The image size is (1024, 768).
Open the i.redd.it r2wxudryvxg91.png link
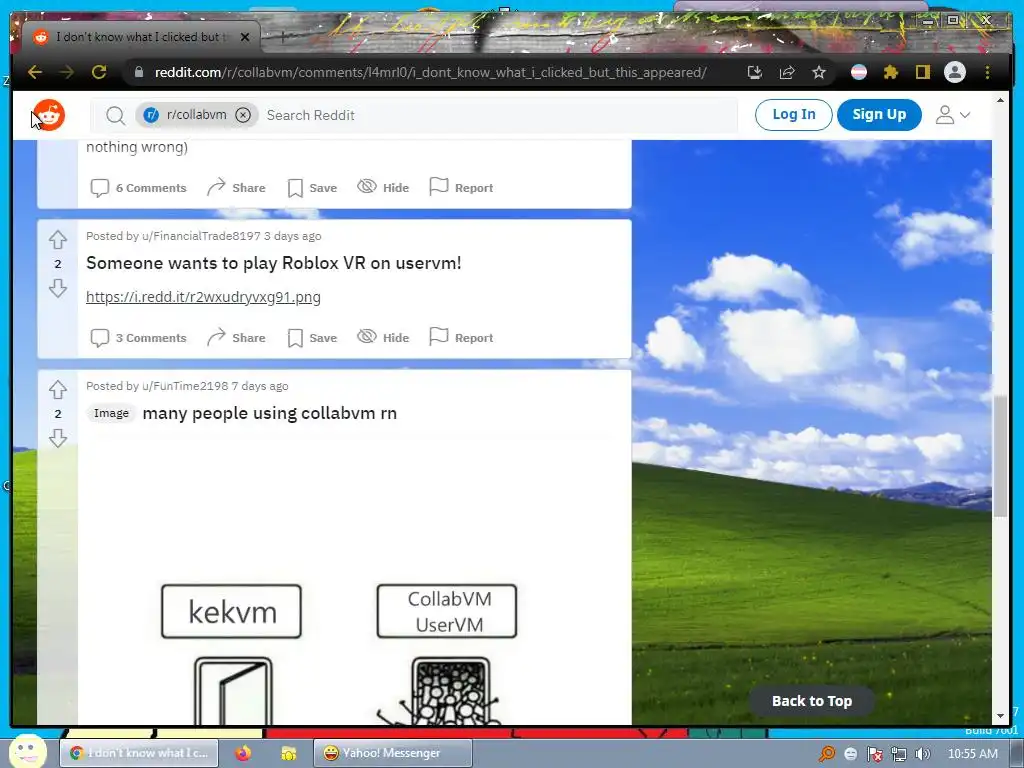[203, 297]
